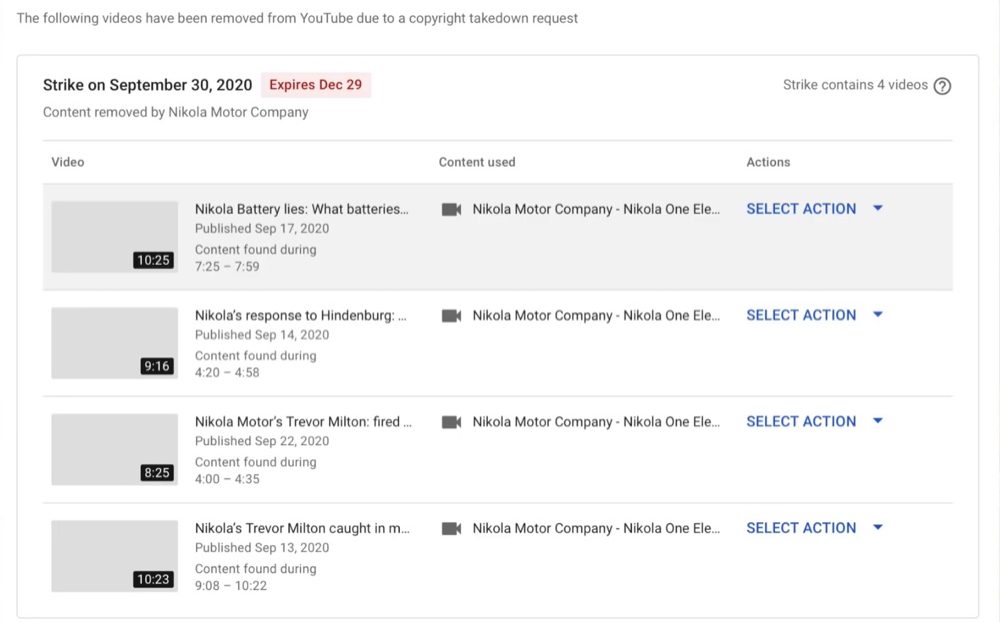Click the title 'Nikola's response to Hindenburg: ...'

300,316
